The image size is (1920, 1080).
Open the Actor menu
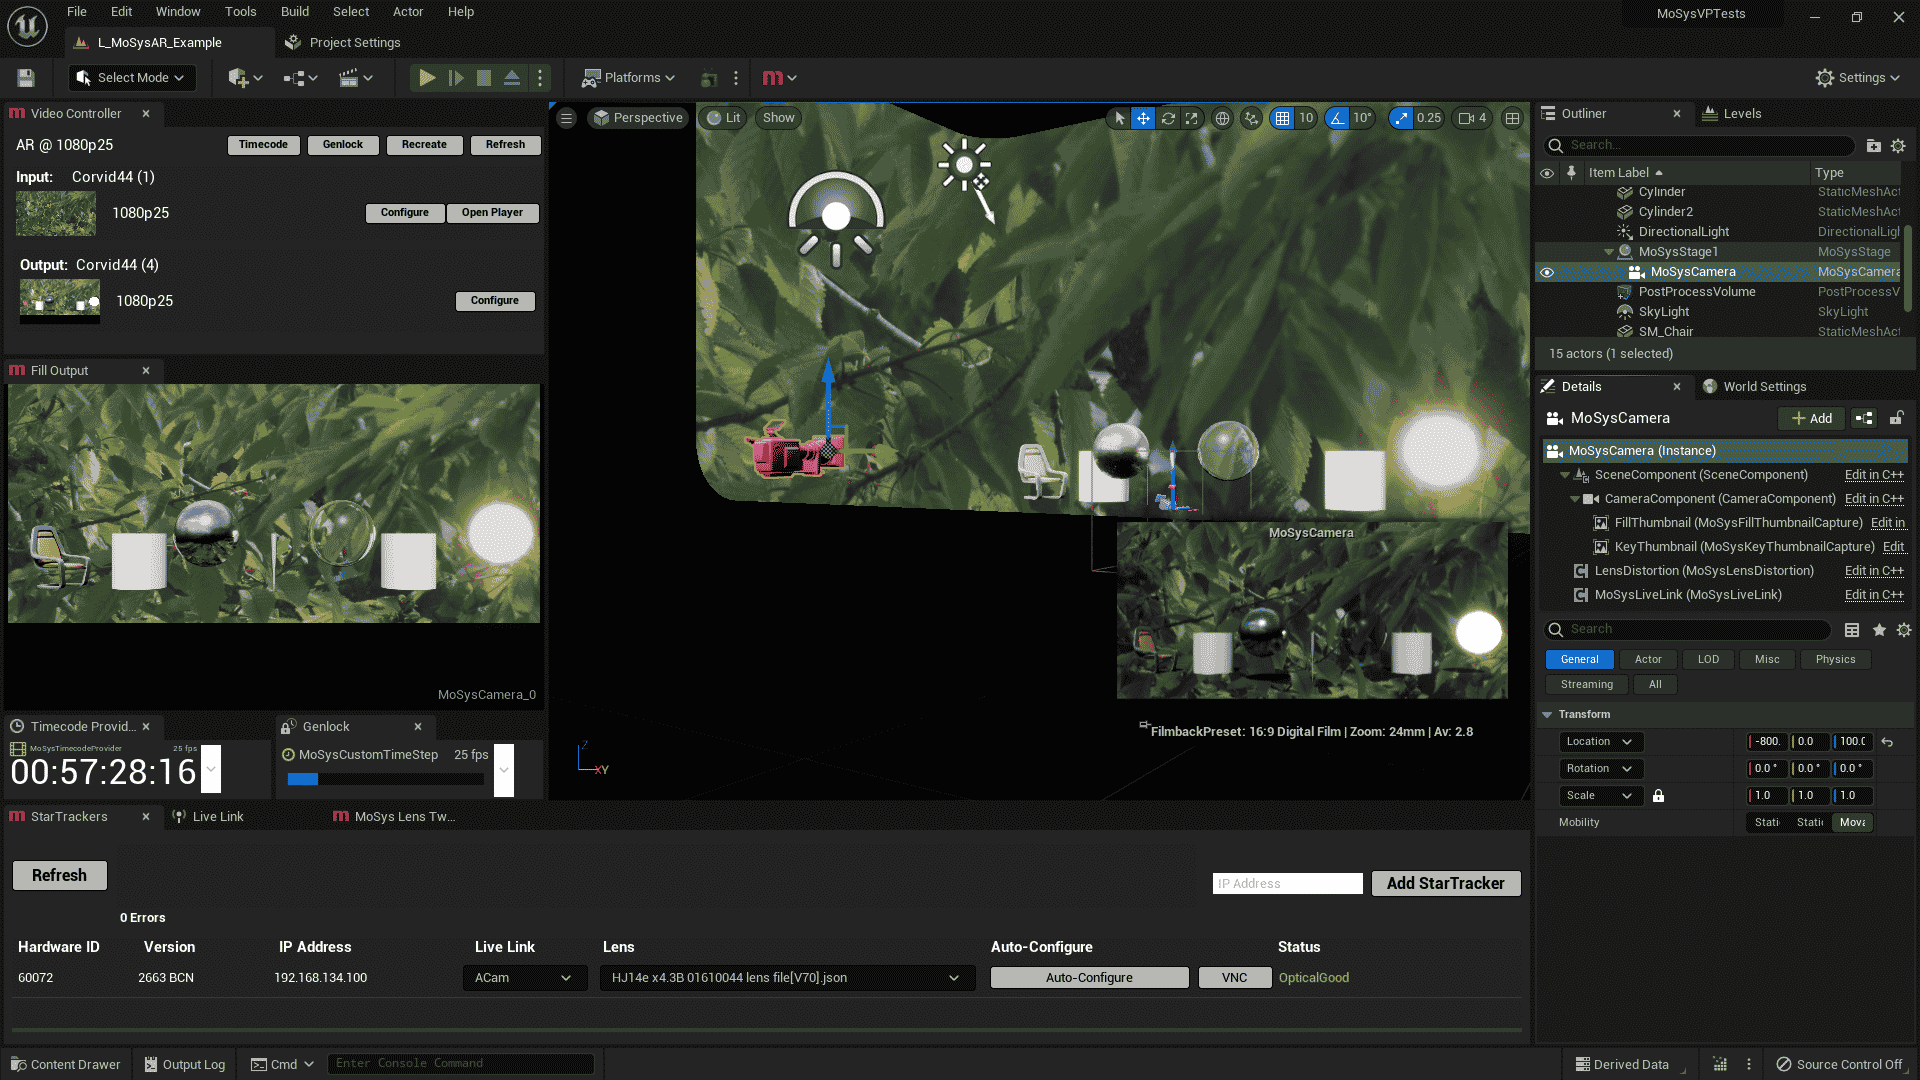tap(408, 12)
